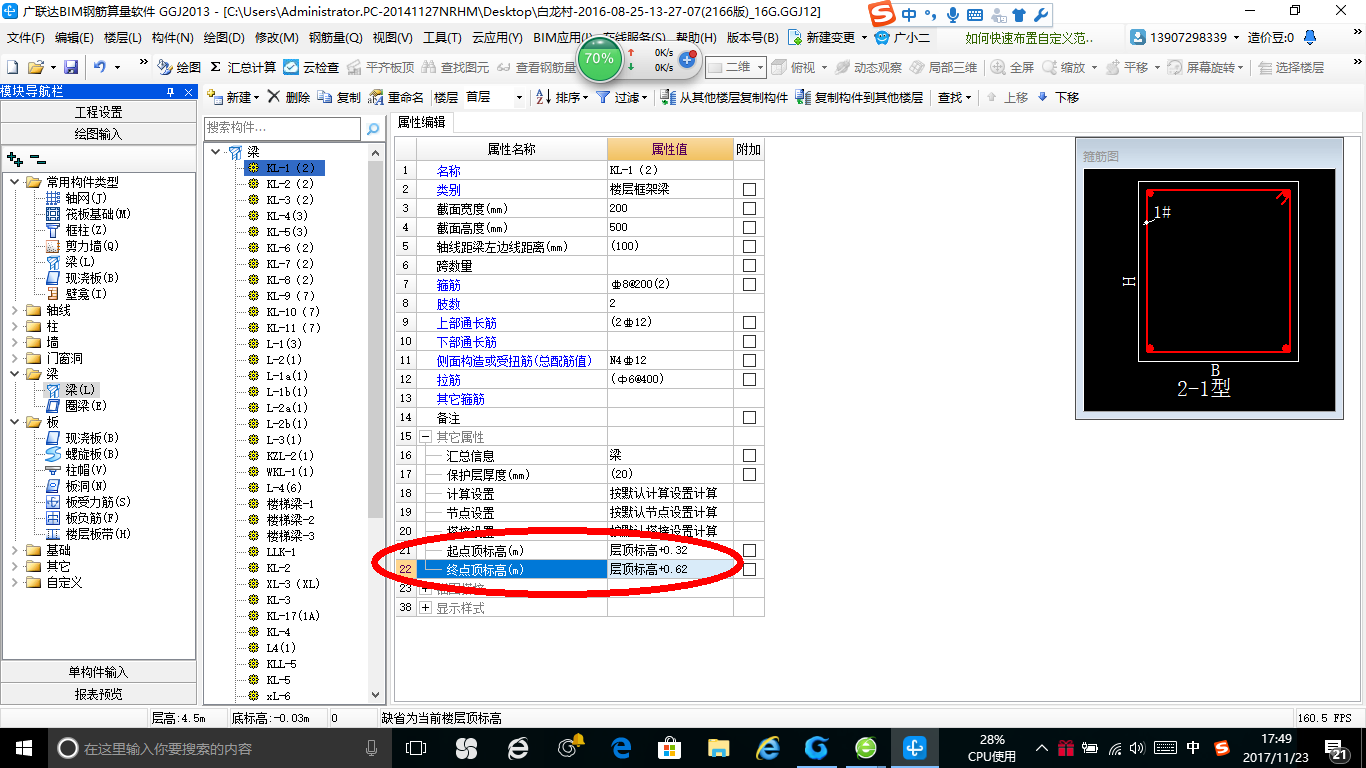Select 框柱(Z) column item
The height and width of the screenshot is (768, 1366).
click(x=75, y=230)
